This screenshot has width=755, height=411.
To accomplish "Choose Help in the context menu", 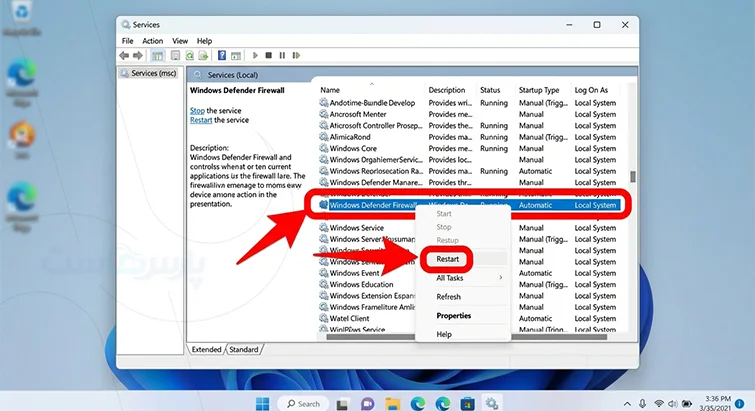I will click(444, 334).
